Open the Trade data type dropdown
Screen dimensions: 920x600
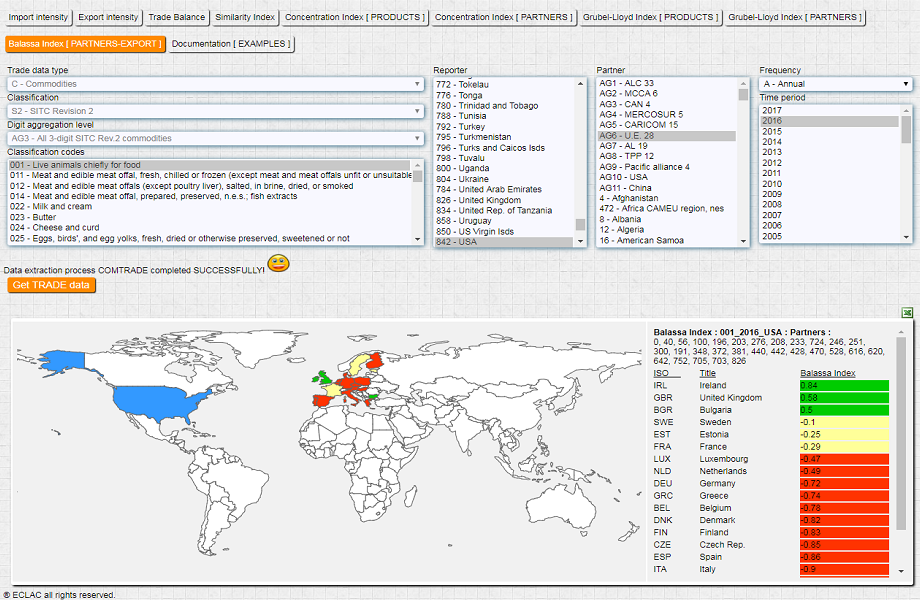coord(216,84)
